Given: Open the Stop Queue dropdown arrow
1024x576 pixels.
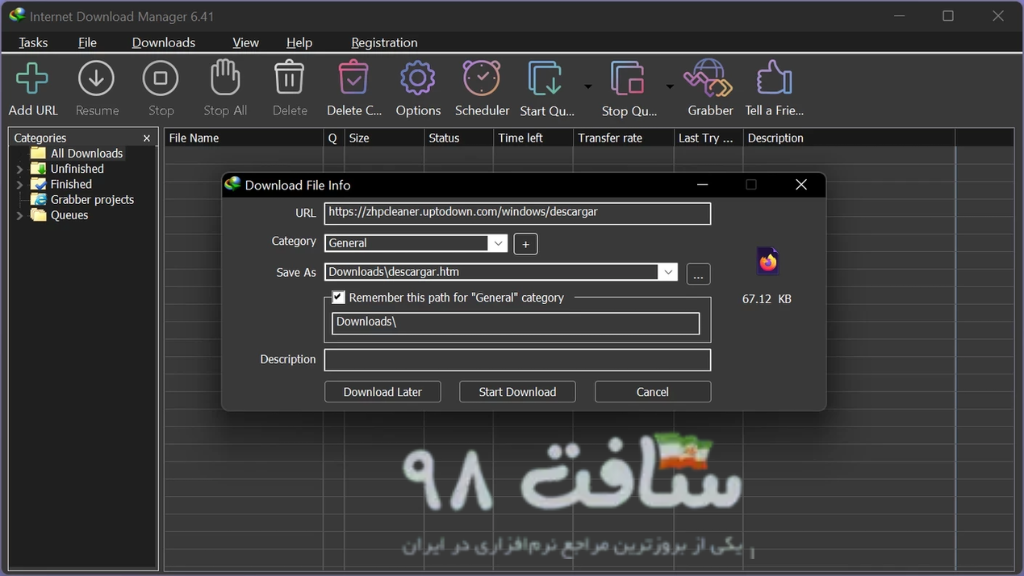Looking at the screenshot, I should [x=669, y=86].
